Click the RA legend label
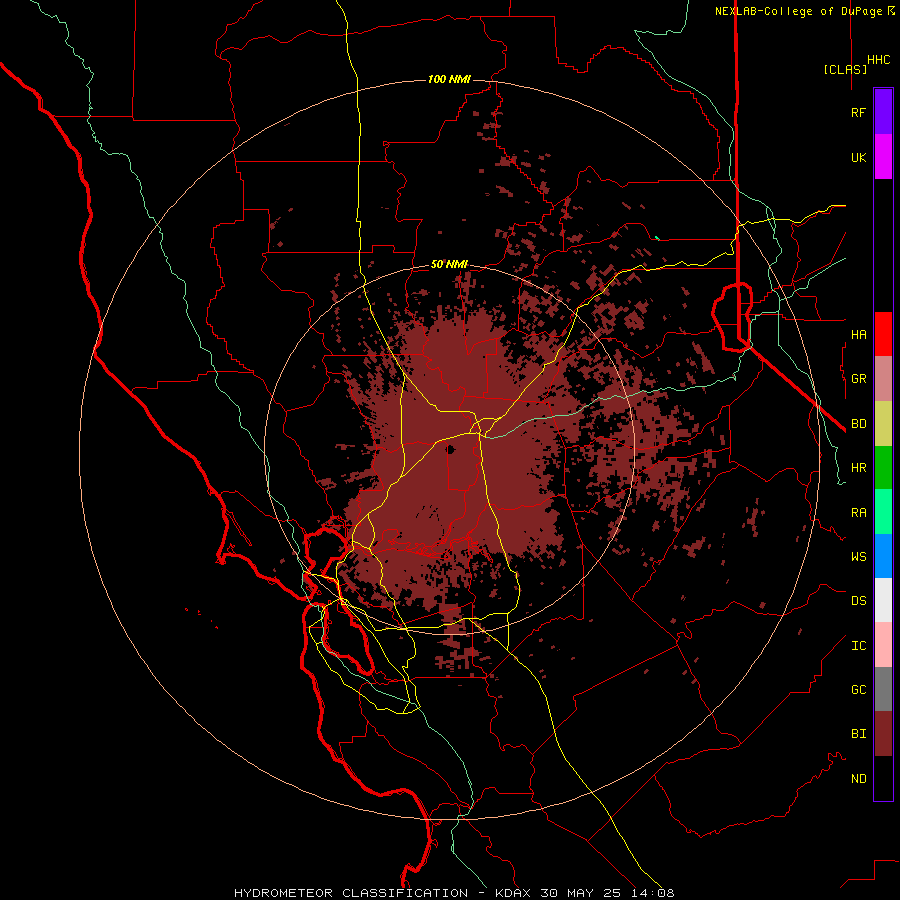 tap(858, 512)
